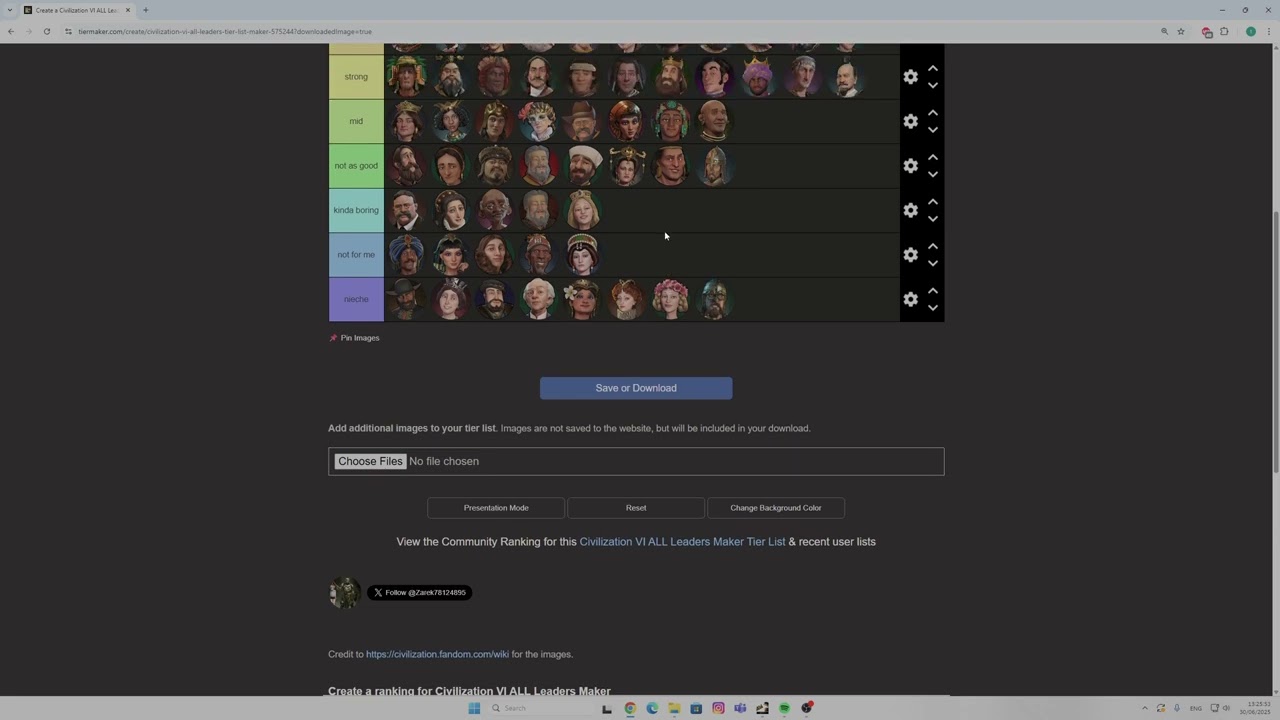Select the bald leader ending the mid tier
Image resolution: width=1280 pixels, height=720 pixels.
pos(714,121)
